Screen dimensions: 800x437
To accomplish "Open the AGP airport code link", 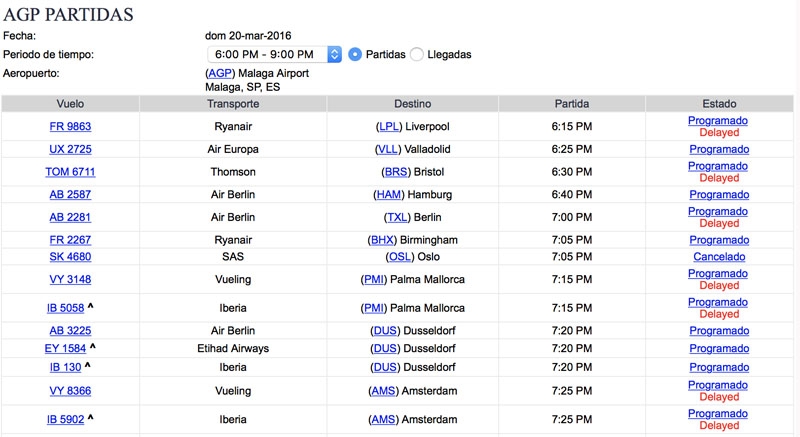I will point(220,73).
